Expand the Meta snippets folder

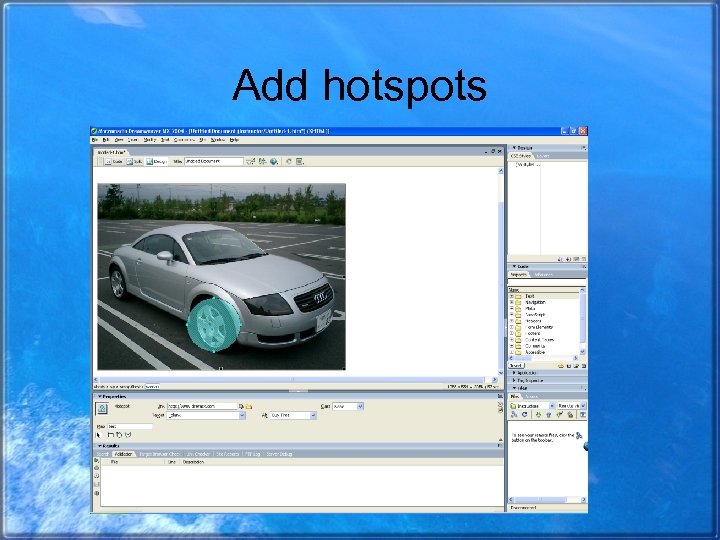[512, 309]
